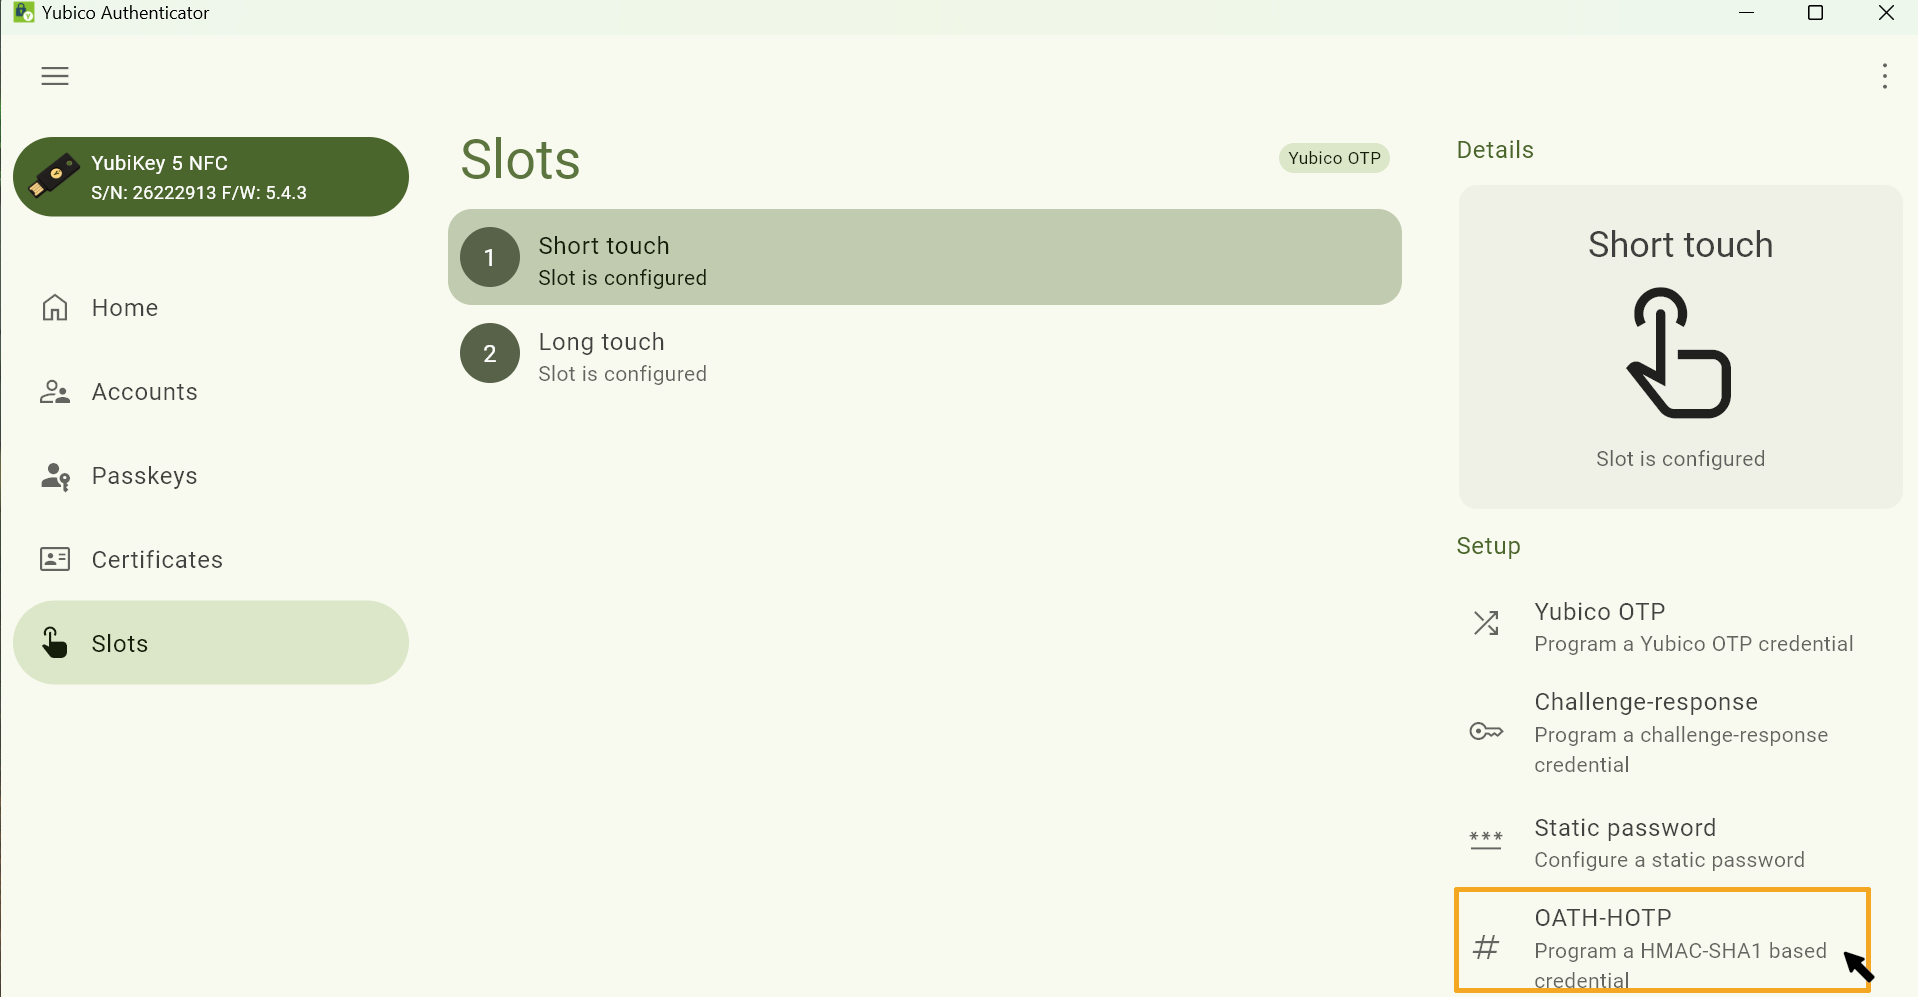Click the Accounts people icon
Screen dimensions: 1918x997
pyautogui.click(x=55, y=392)
